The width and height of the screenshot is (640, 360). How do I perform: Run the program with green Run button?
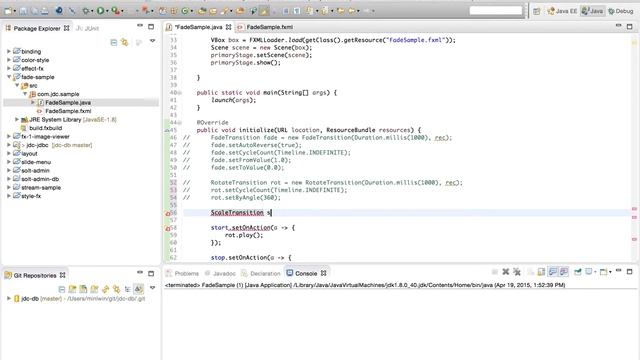100,11
